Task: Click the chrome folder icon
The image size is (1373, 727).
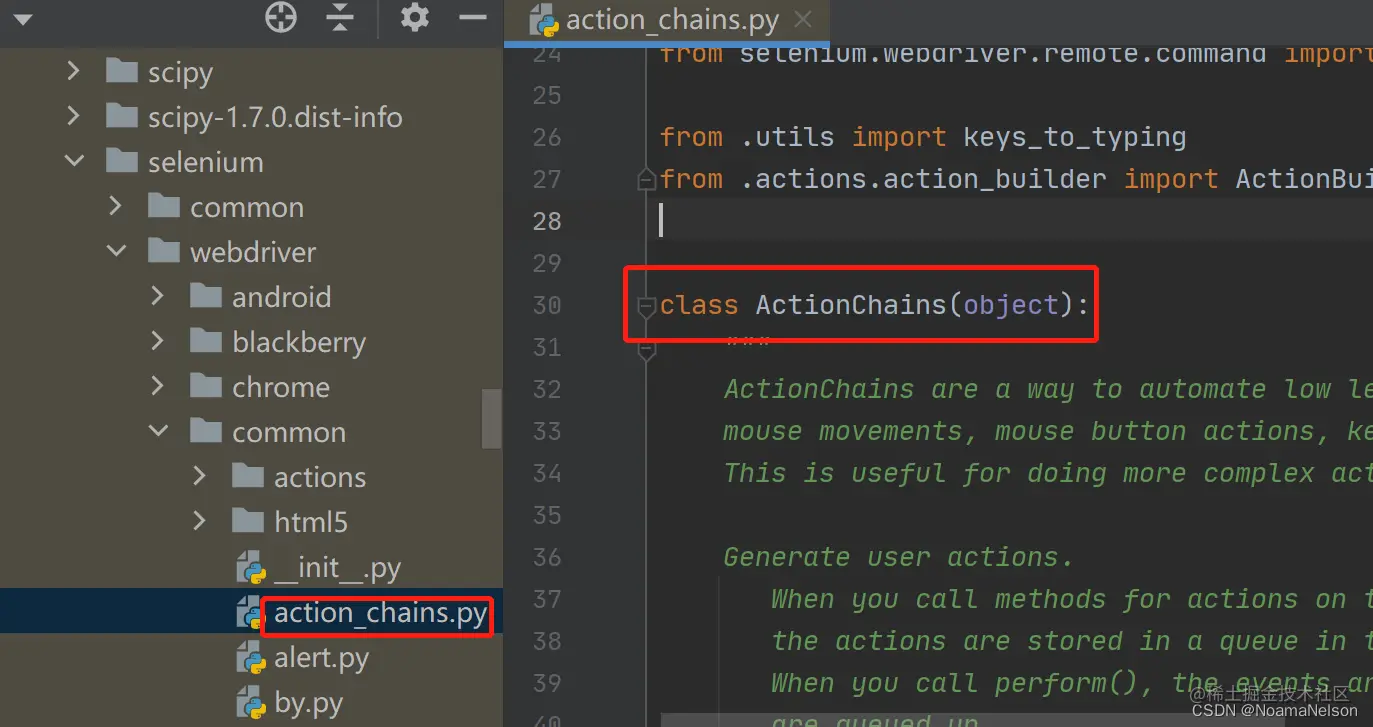Action: point(205,386)
